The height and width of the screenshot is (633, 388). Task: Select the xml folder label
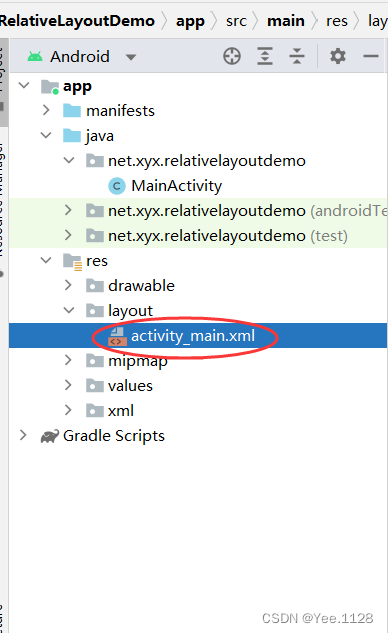pyautogui.click(x=121, y=411)
